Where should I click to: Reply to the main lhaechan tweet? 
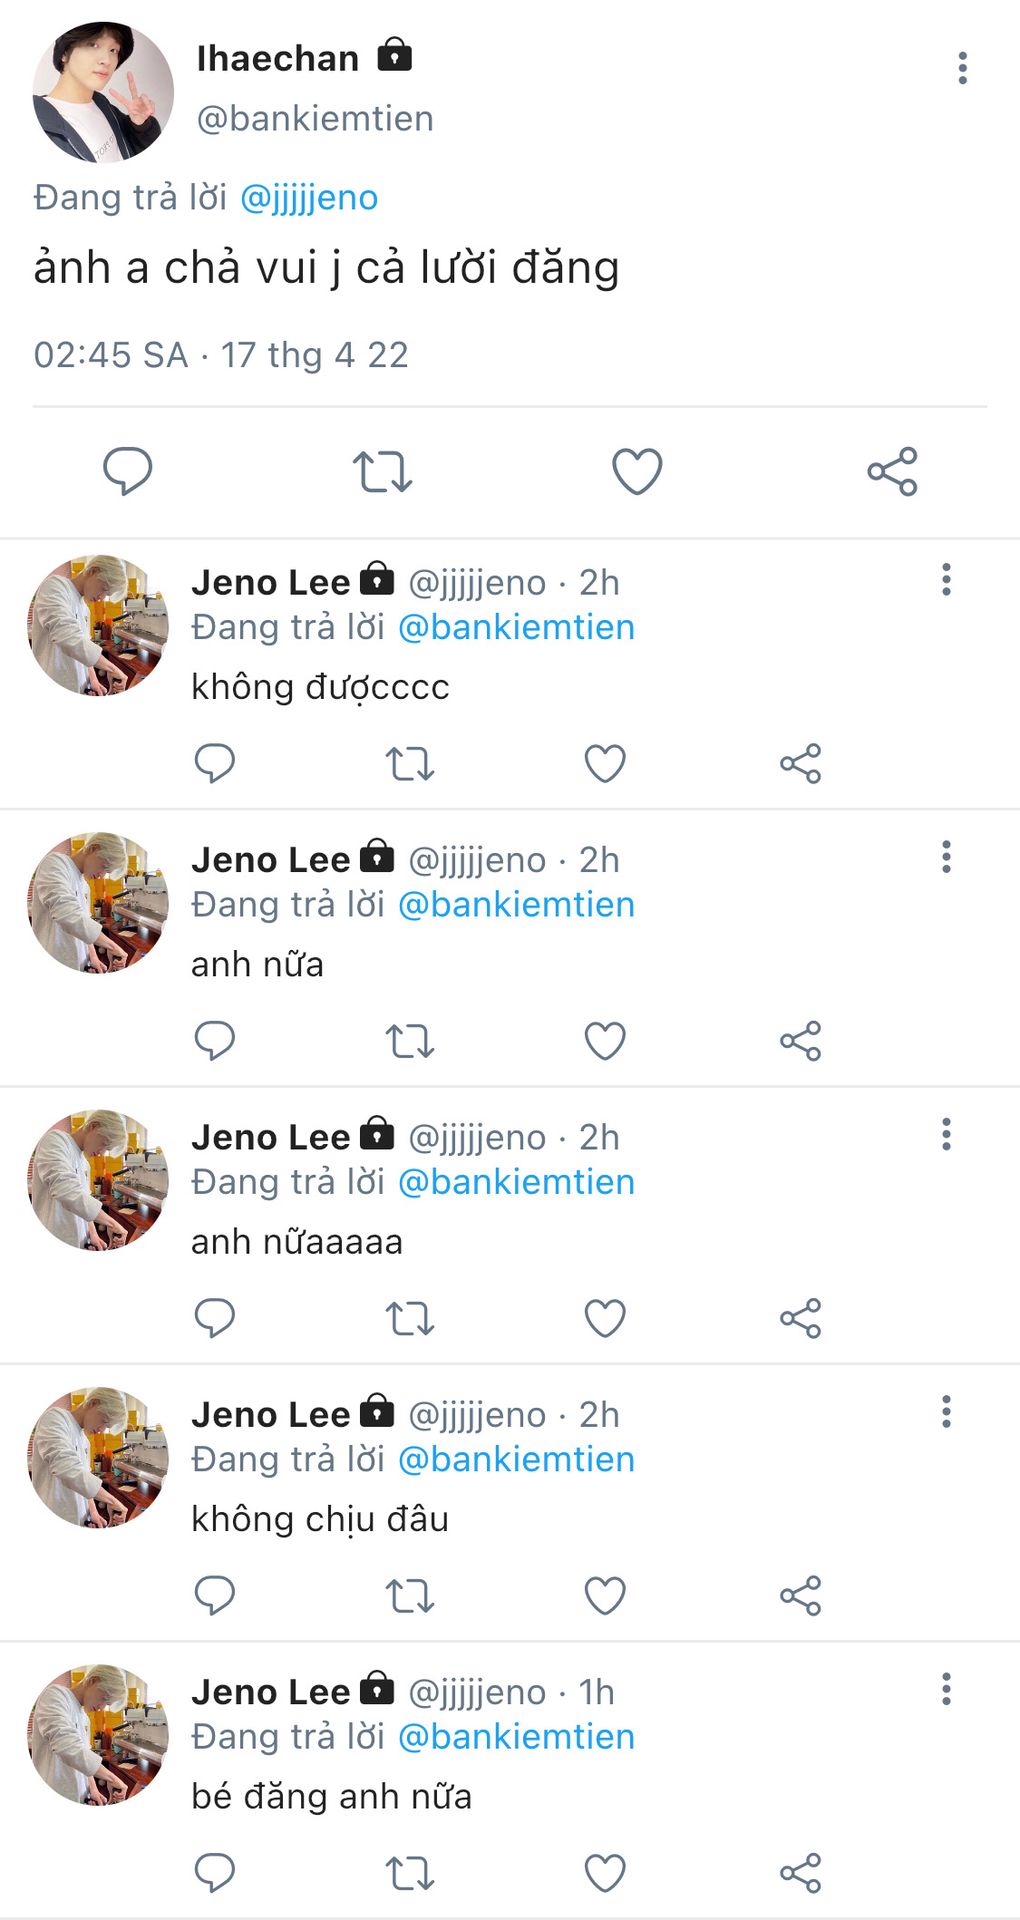click(128, 471)
